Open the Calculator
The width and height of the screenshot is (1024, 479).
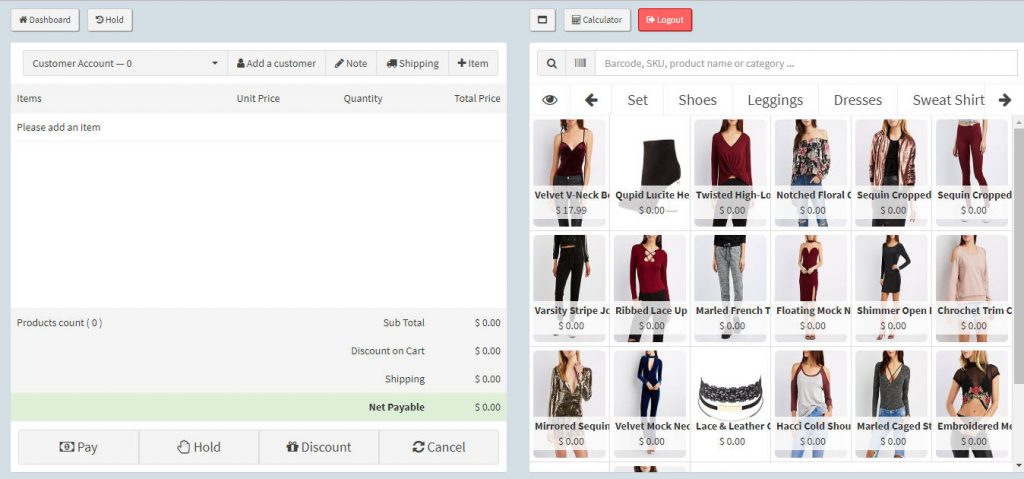(x=597, y=20)
